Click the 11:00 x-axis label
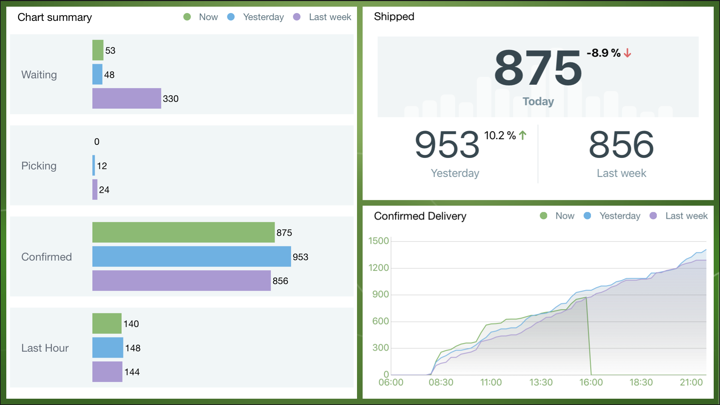 (491, 382)
